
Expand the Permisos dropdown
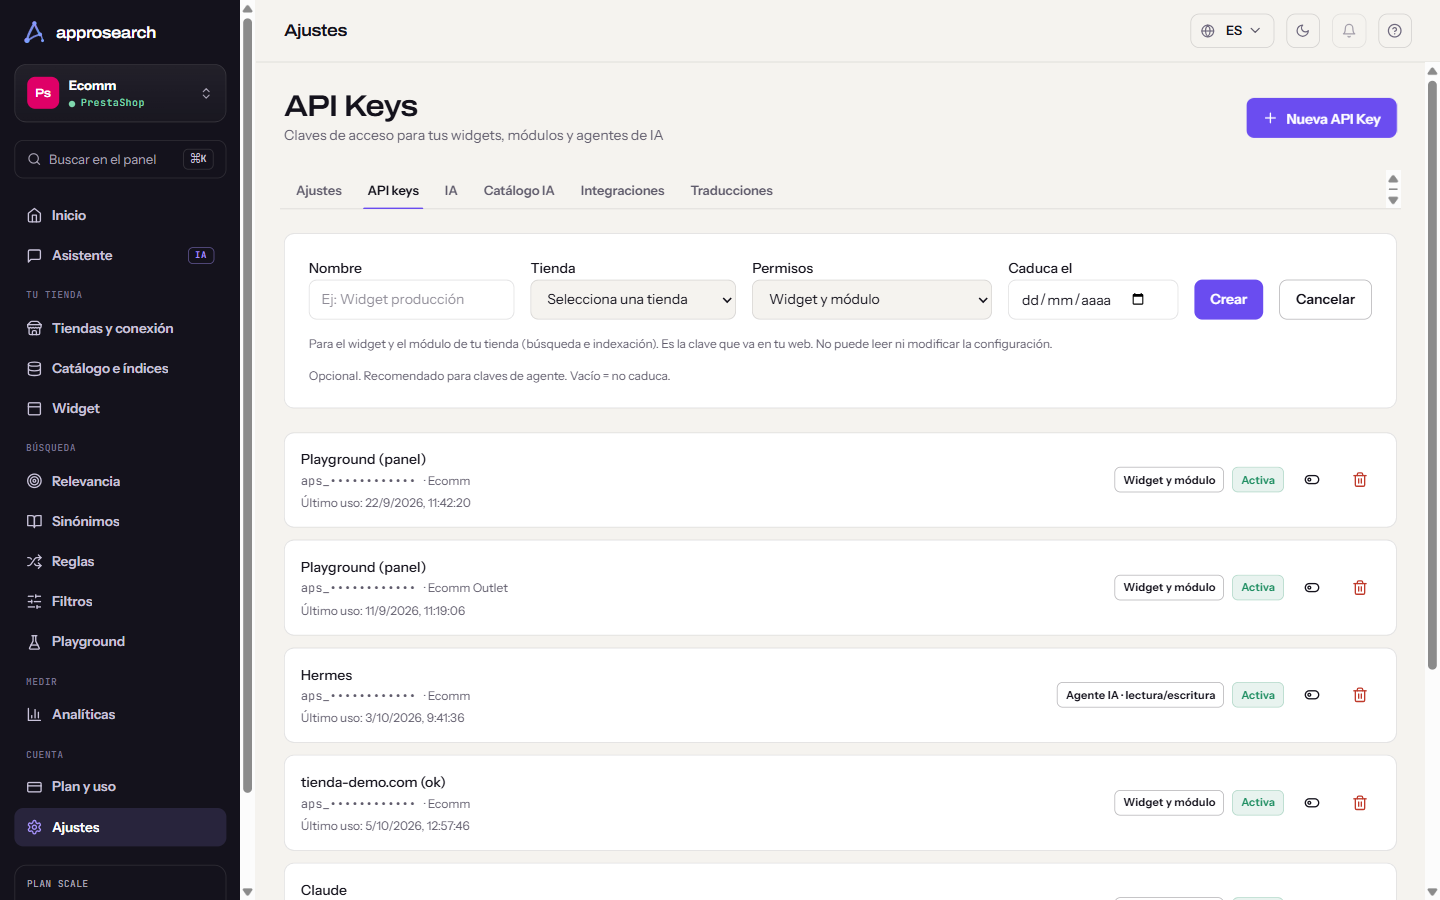[872, 300]
